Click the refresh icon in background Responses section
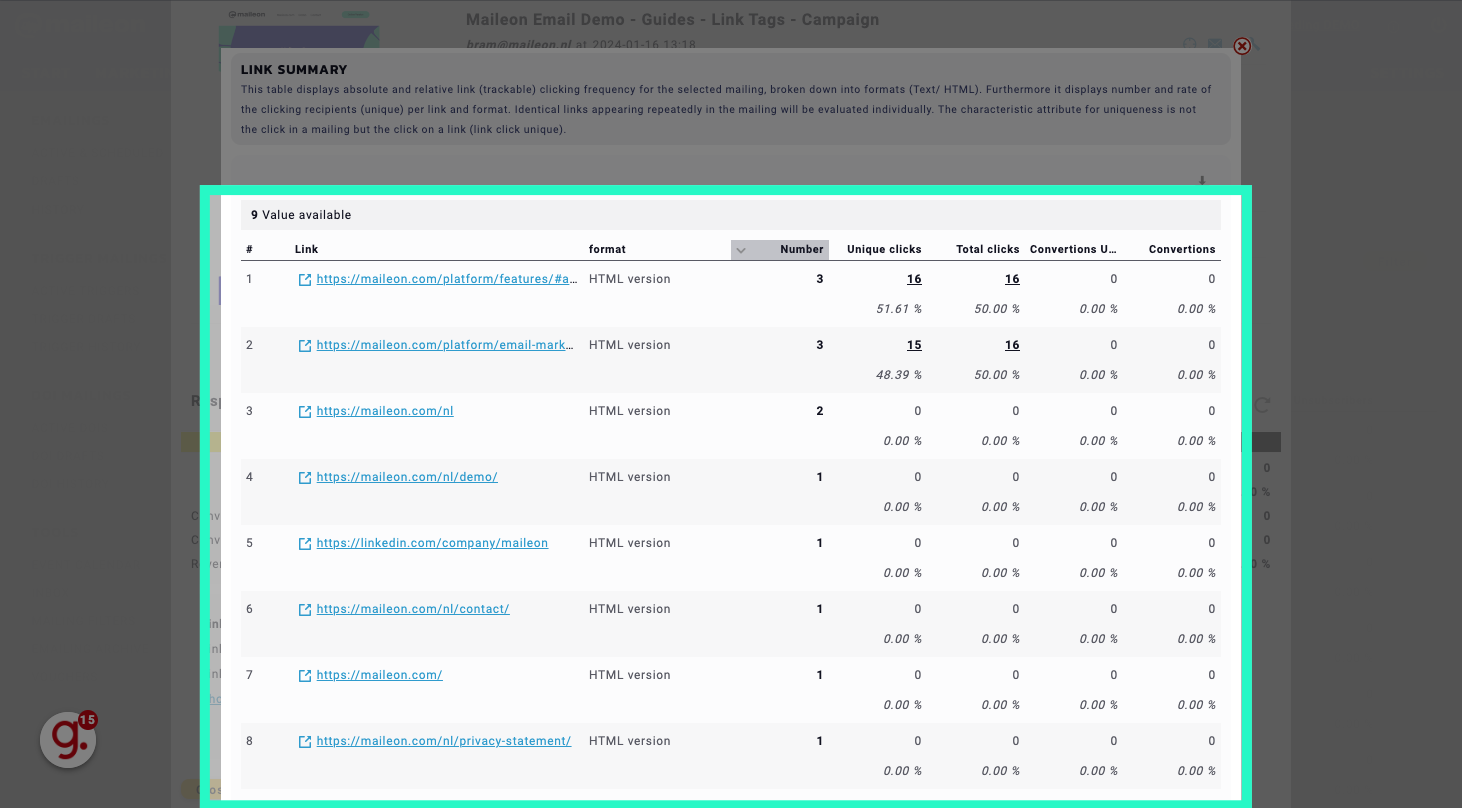This screenshot has width=1462, height=808. (1263, 405)
